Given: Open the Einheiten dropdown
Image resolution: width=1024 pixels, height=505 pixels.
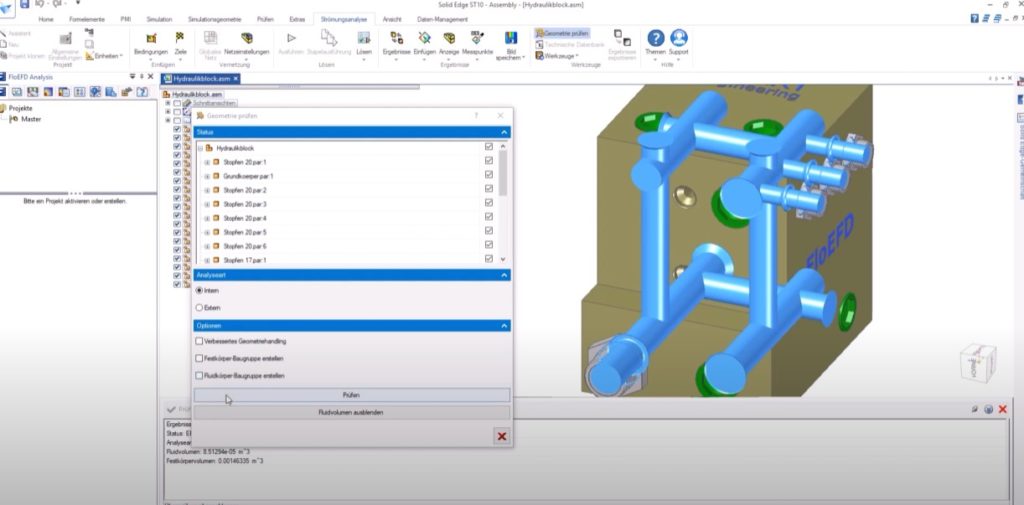Looking at the screenshot, I should [x=104, y=56].
